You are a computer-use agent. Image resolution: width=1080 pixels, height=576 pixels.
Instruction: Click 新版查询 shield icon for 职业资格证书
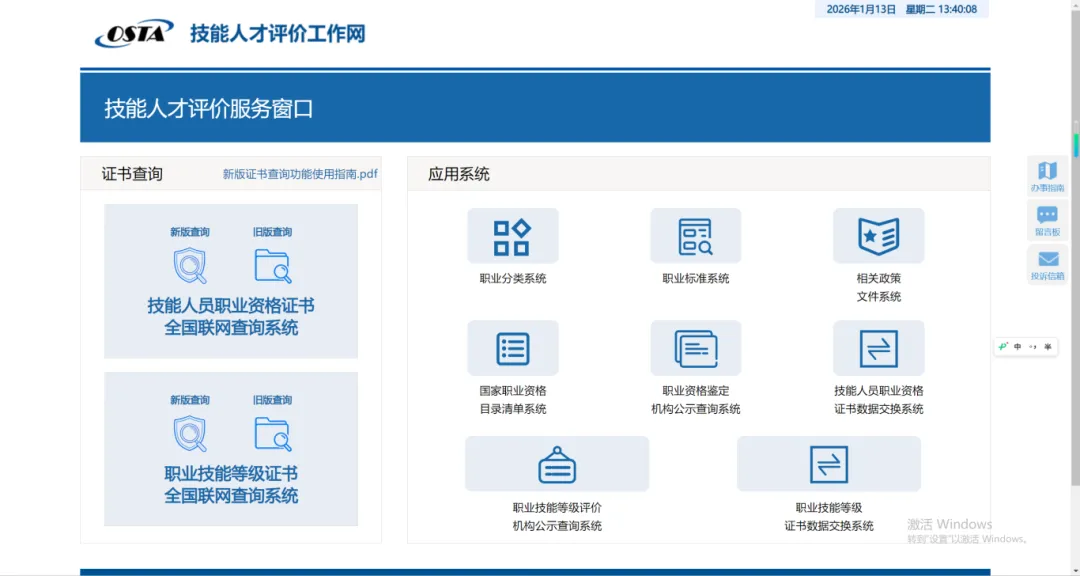pos(189,266)
